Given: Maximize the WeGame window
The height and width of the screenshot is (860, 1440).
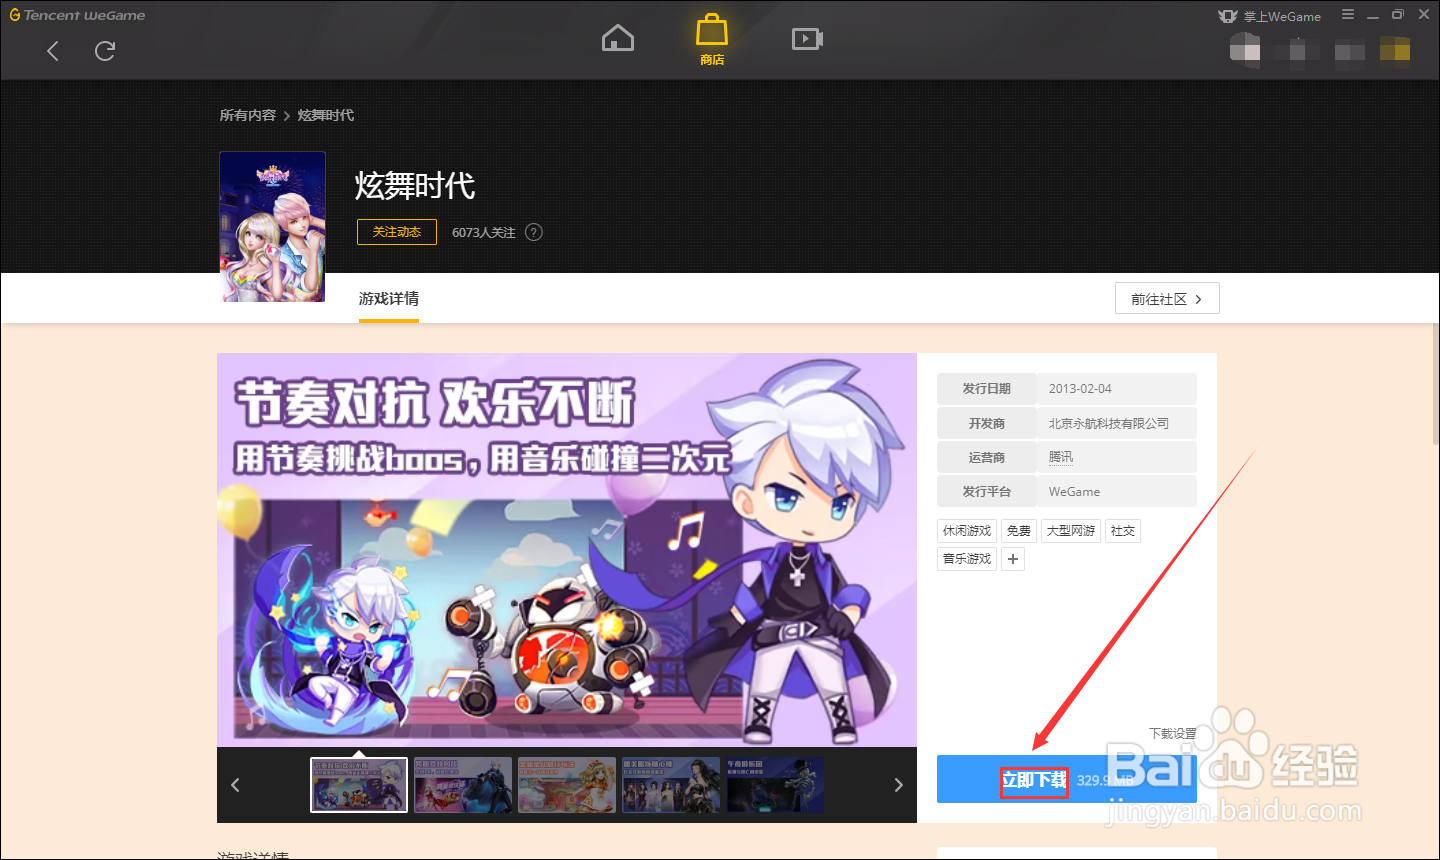Looking at the screenshot, I should pyautogui.click(x=1398, y=15).
